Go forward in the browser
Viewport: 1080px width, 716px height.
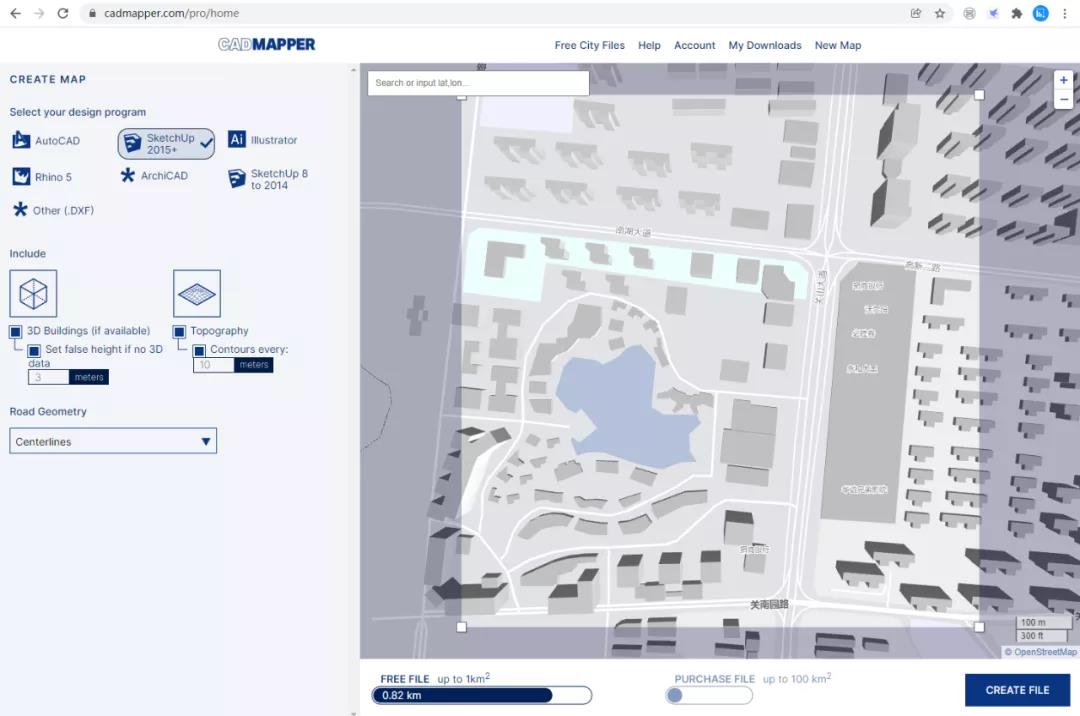[x=39, y=13]
